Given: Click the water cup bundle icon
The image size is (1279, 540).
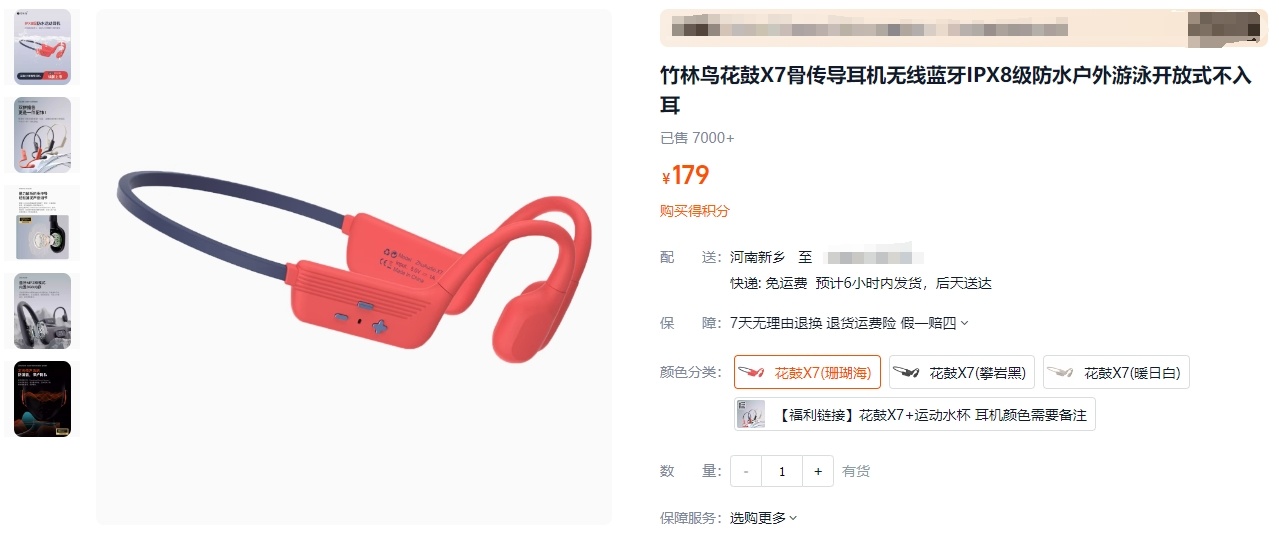Looking at the screenshot, I should coord(751,414).
